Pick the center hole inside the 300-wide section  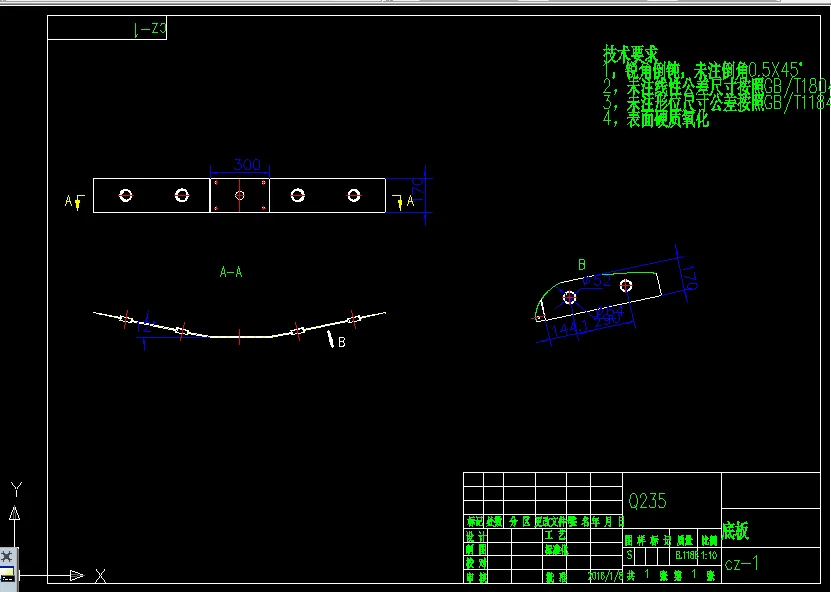(240, 196)
